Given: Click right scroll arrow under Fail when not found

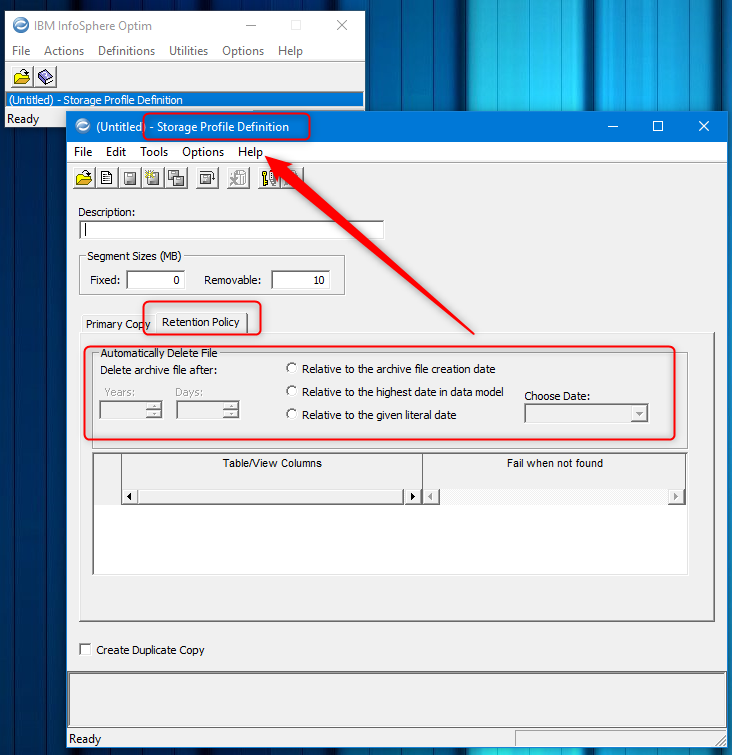Looking at the screenshot, I should (676, 496).
